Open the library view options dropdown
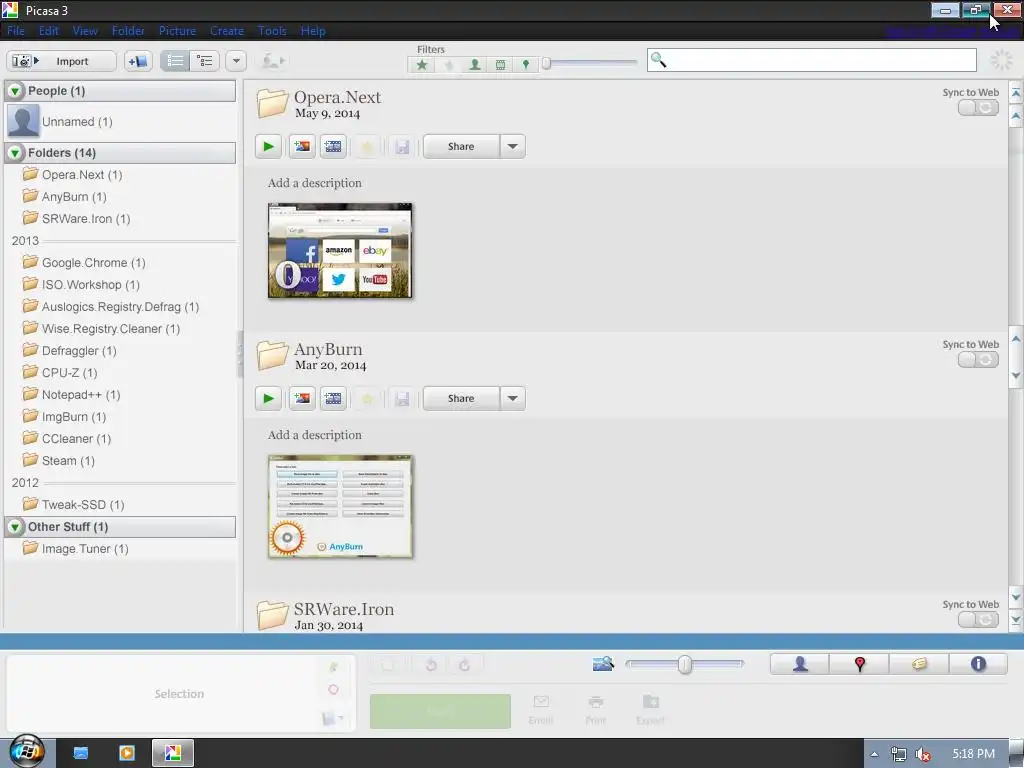1024x768 pixels. tap(236, 61)
